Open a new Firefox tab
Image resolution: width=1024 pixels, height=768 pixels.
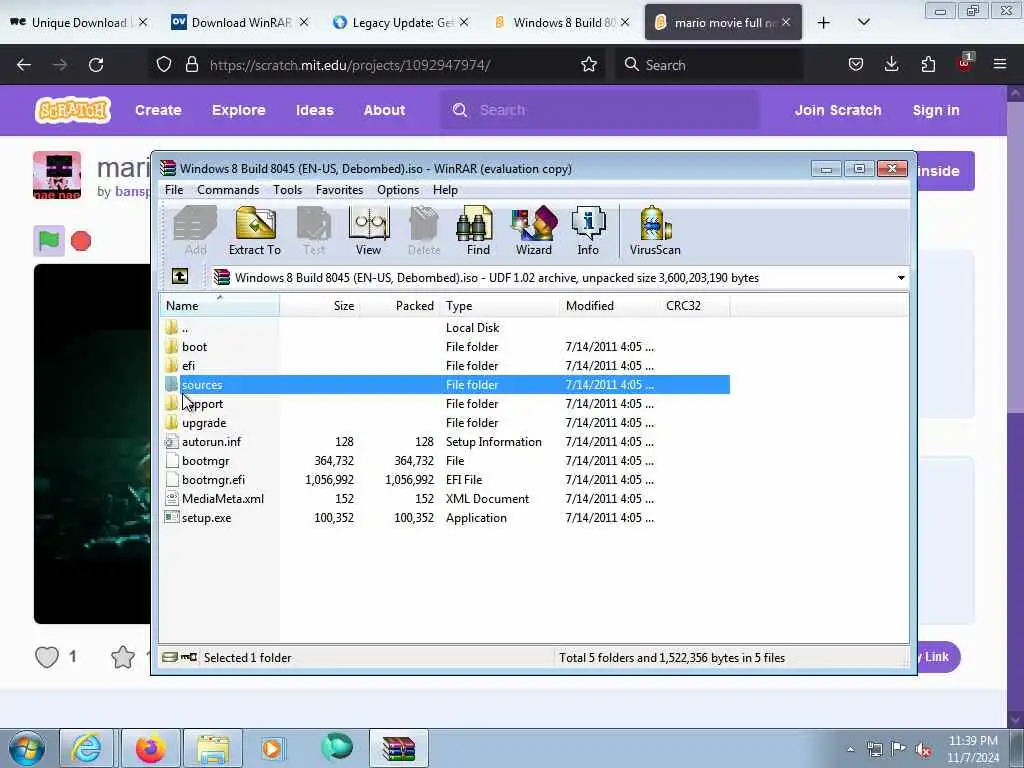click(x=824, y=22)
